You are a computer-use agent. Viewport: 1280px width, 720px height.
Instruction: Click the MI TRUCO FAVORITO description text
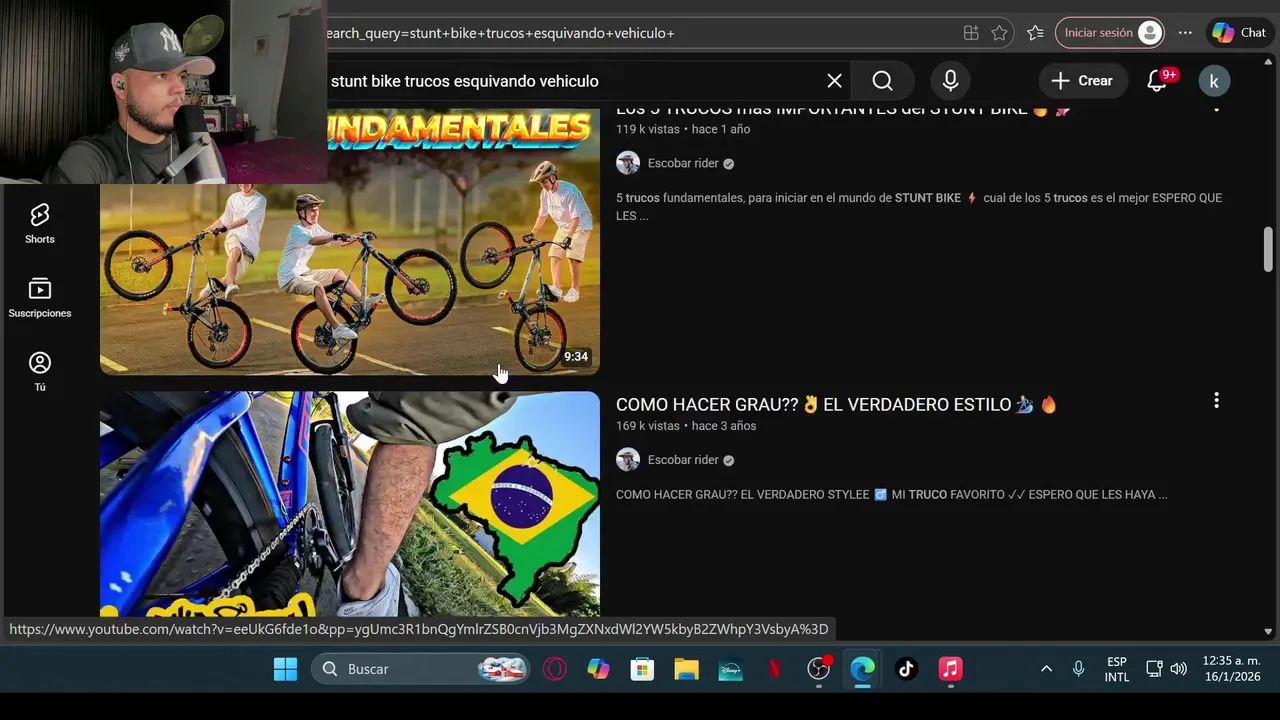click(891, 495)
